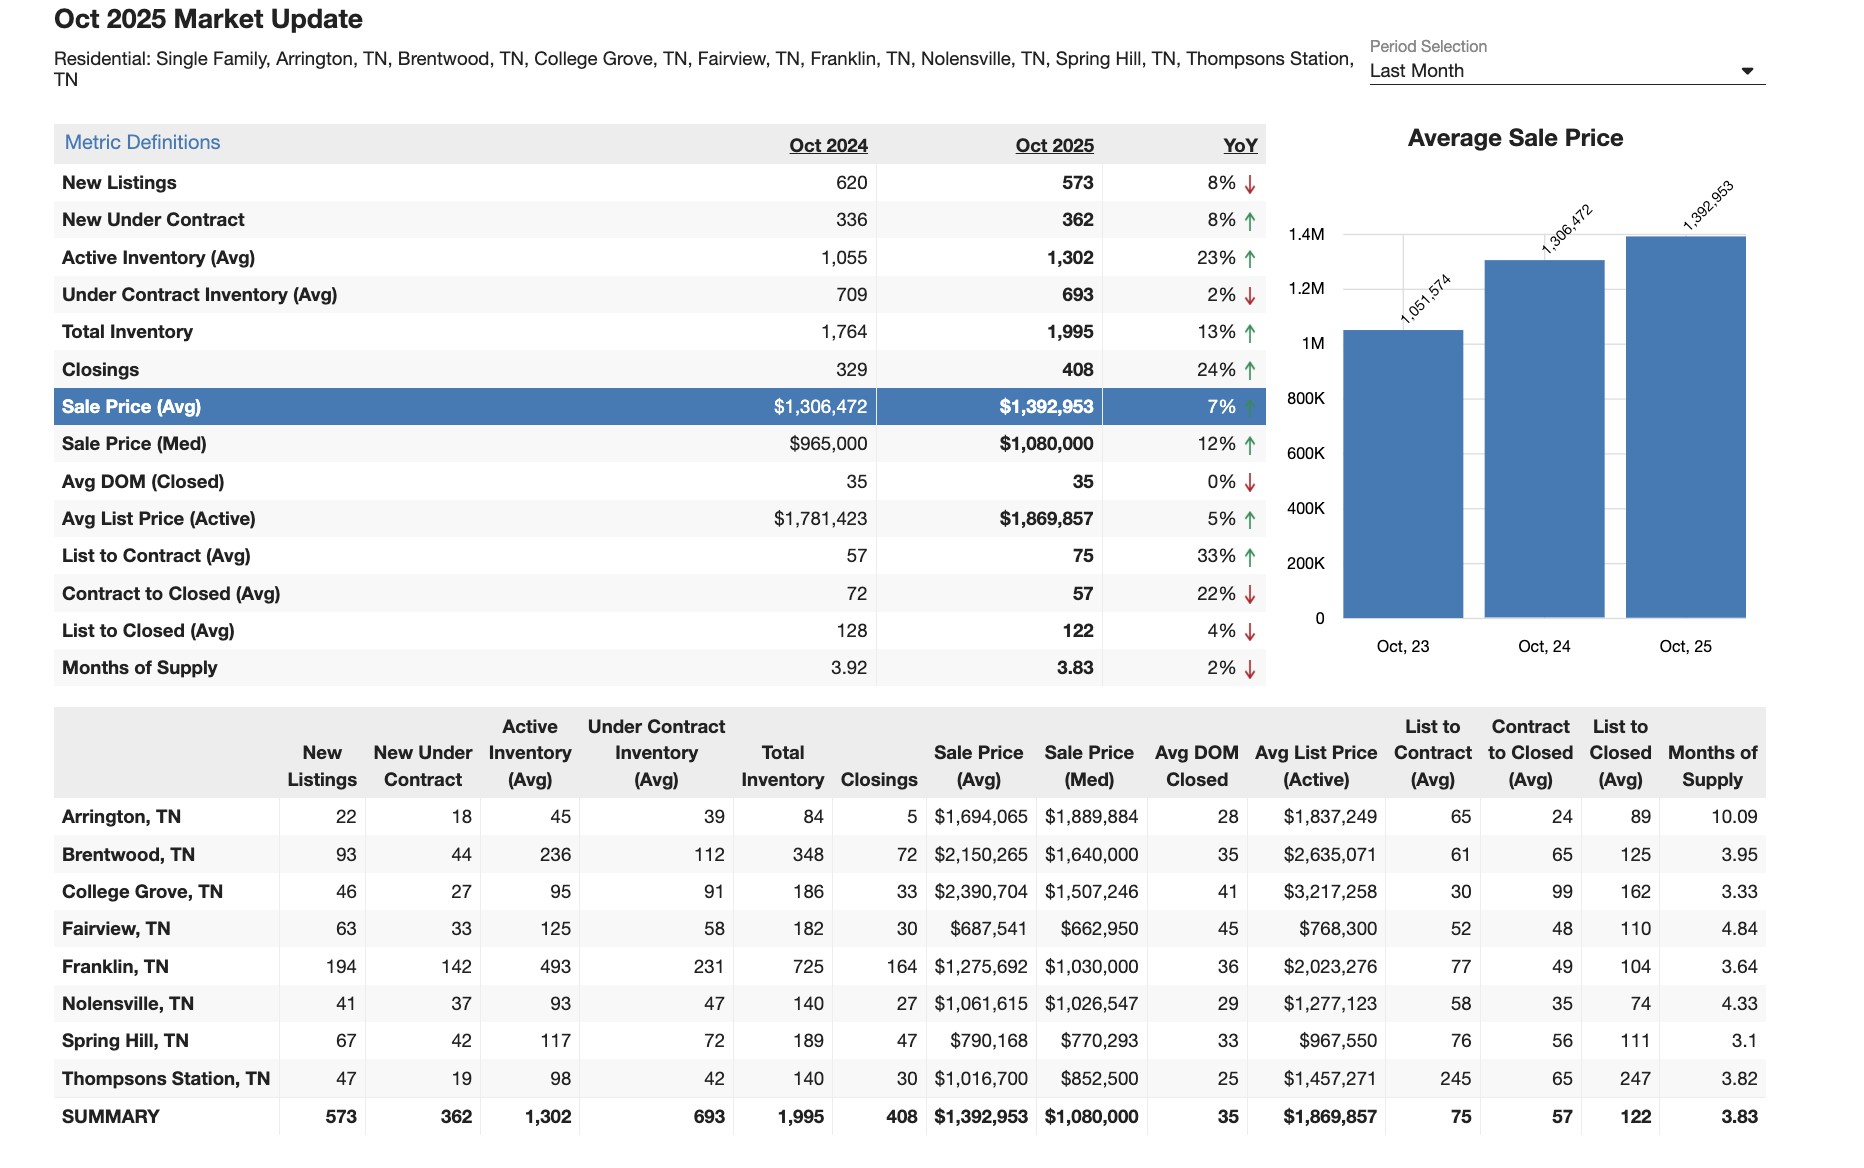Click the green up arrow for Active Inventory
Screen dimensions: 1864x1168
(x=1250, y=259)
